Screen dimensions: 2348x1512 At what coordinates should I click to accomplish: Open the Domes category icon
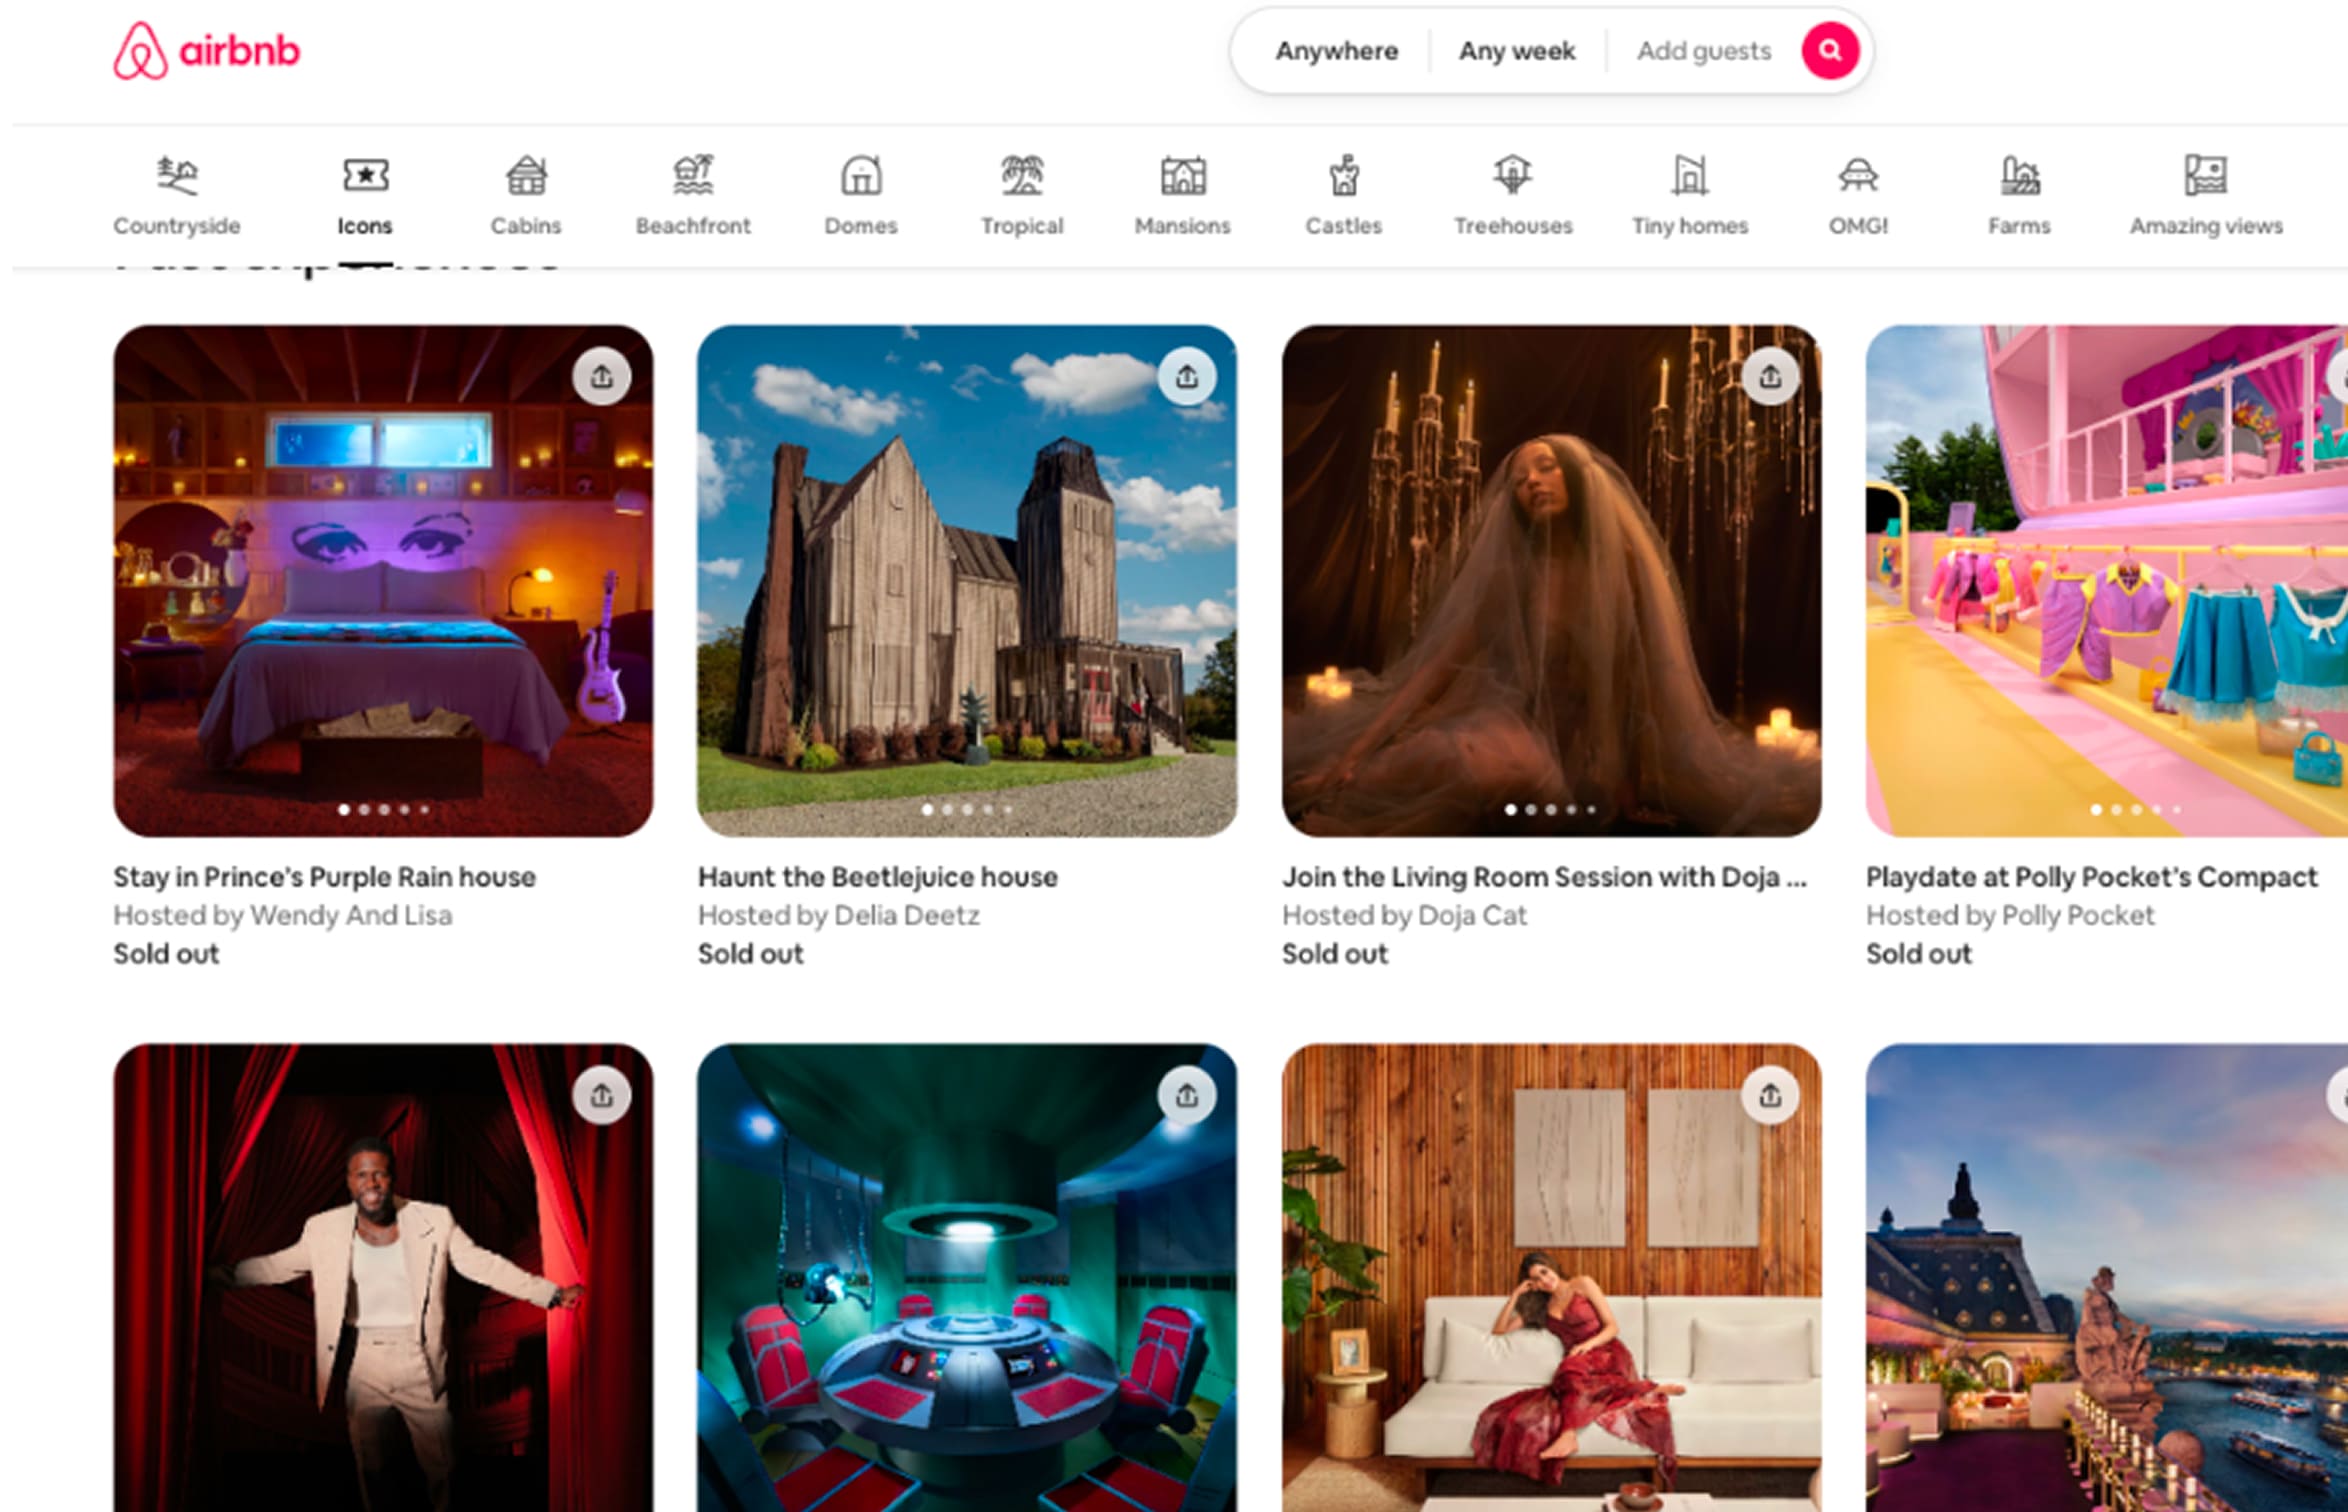[861, 175]
